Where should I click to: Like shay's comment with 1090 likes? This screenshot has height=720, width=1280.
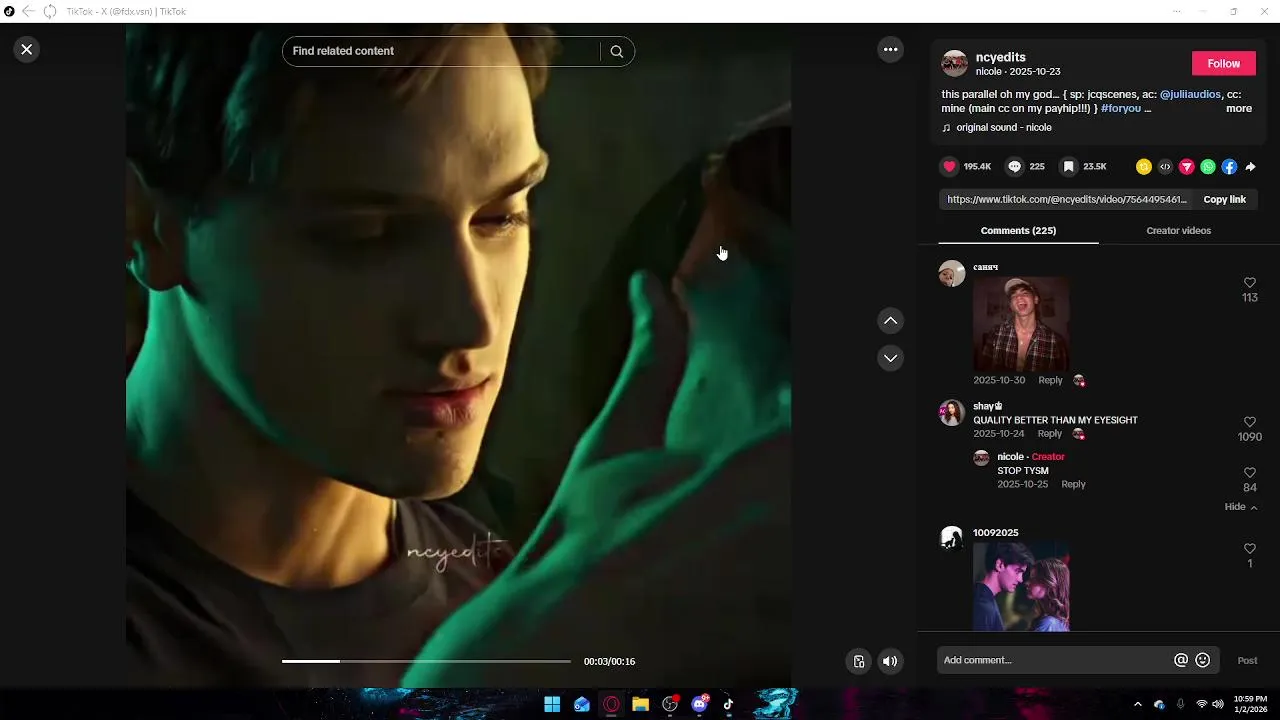[x=1249, y=422]
